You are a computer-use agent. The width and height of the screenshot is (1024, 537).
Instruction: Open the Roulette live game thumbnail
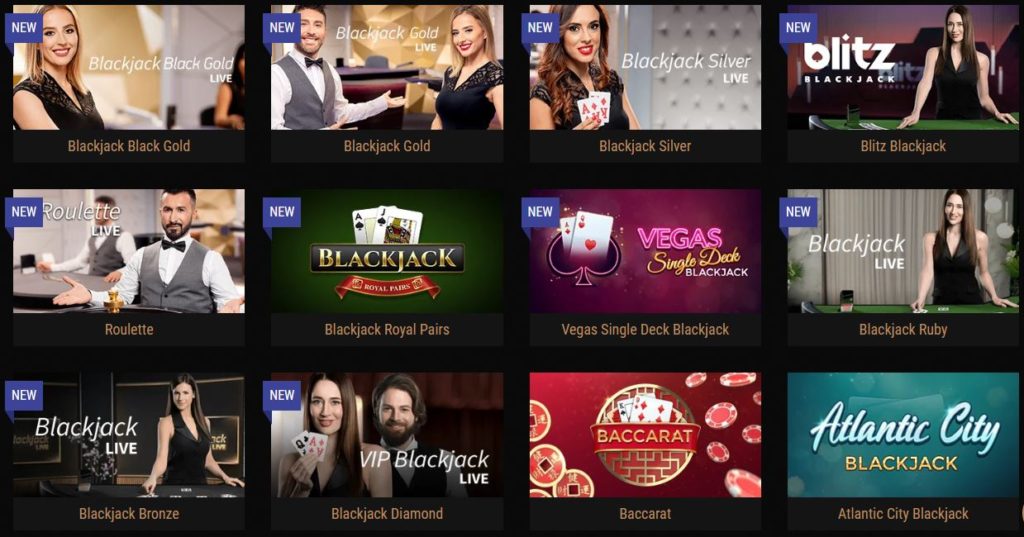(x=129, y=252)
